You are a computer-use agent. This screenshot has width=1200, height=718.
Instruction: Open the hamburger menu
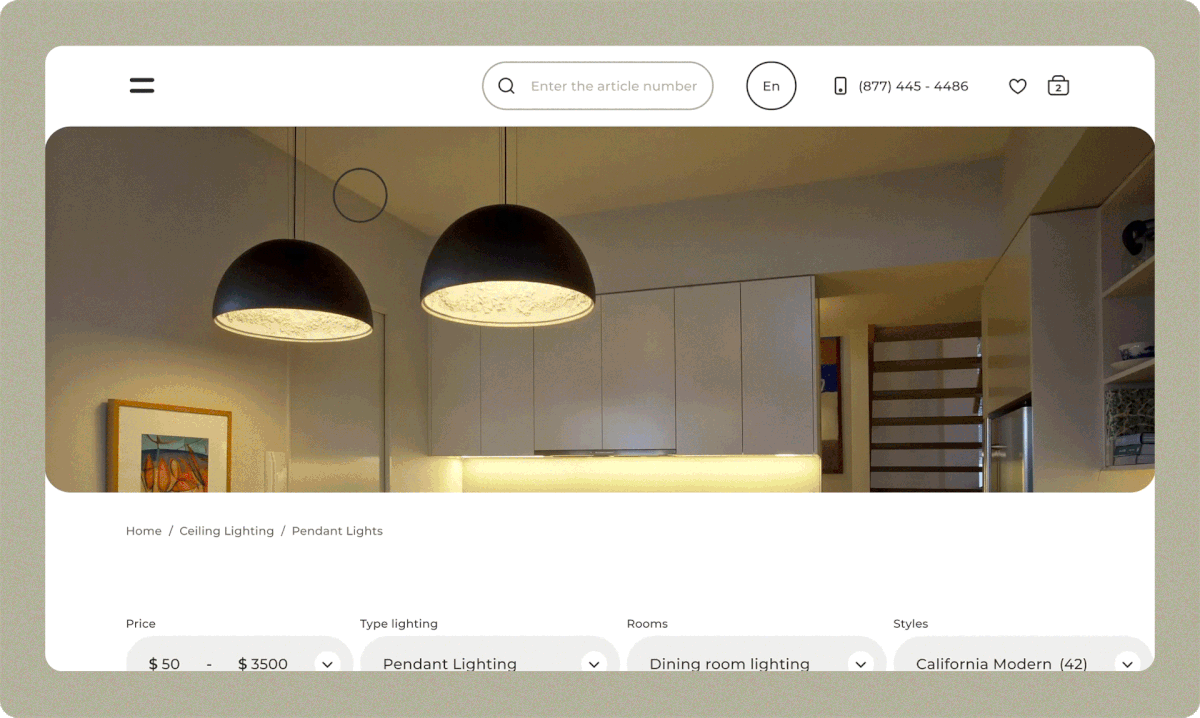[x=142, y=85]
